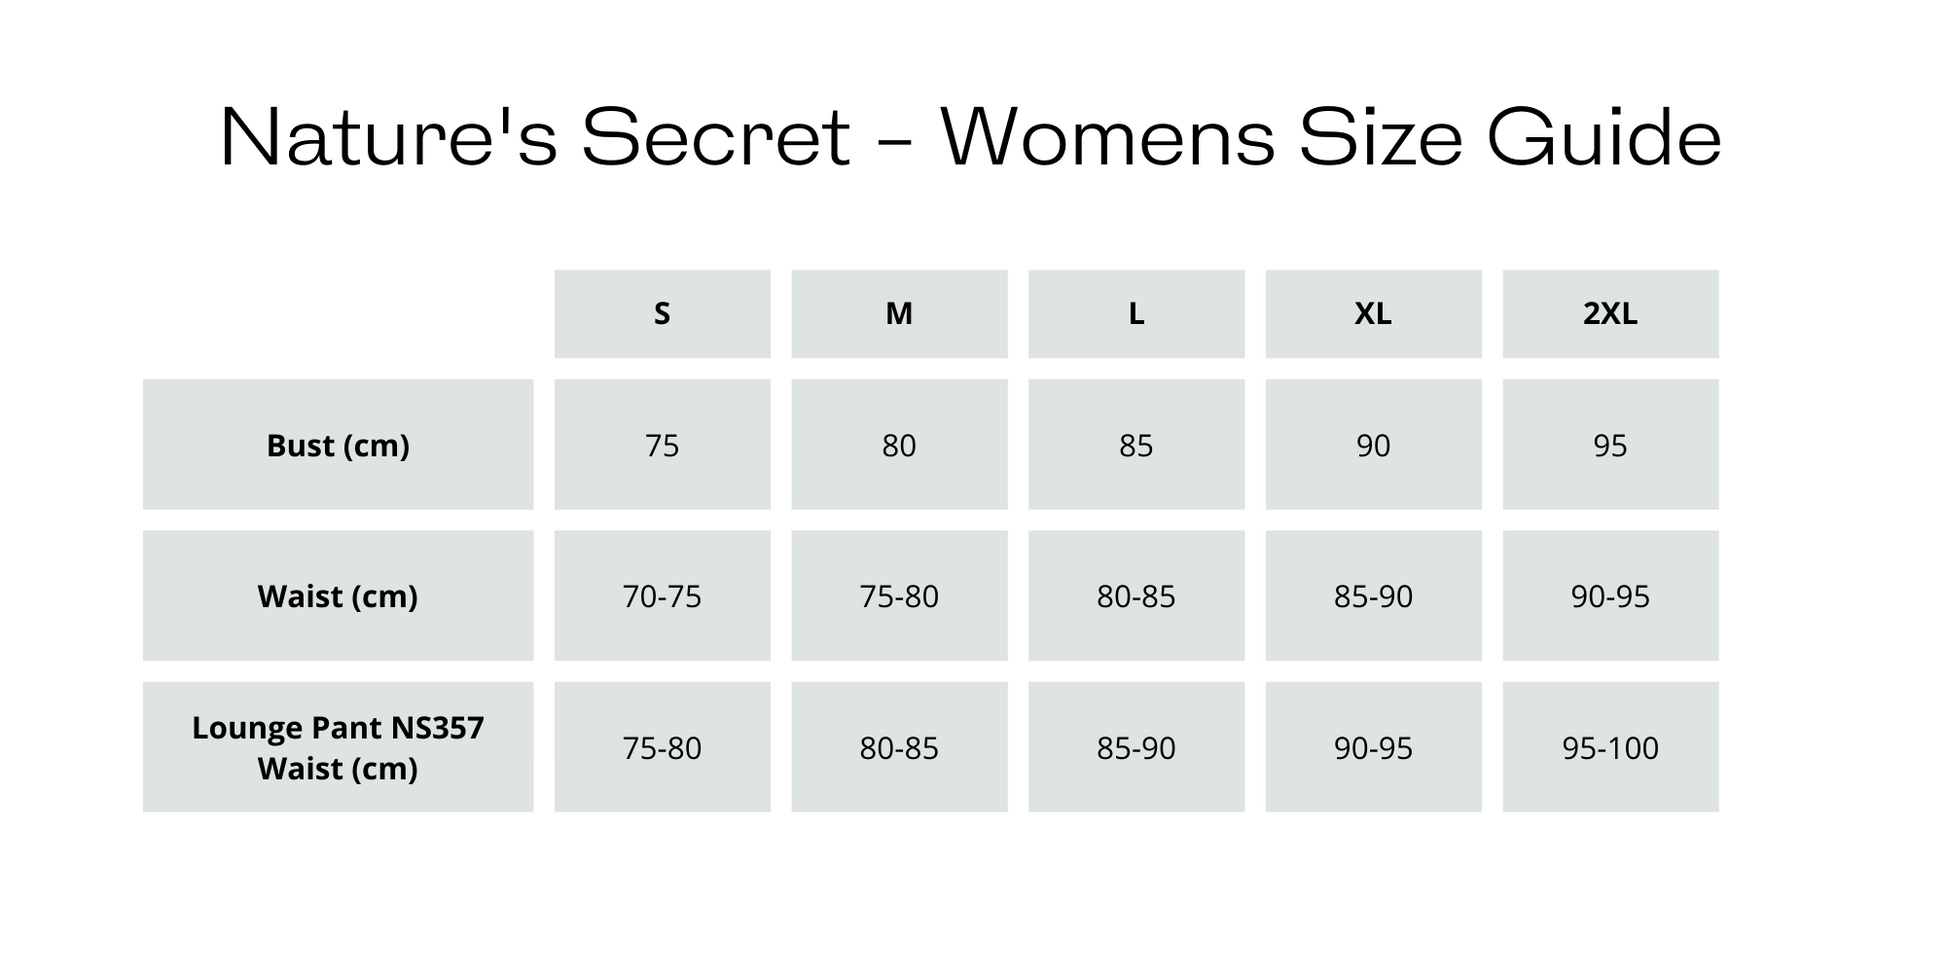The width and height of the screenshot is (1946, 973).
Task: Click the Waist row cell under size XL
Action: click(1373, 596)
